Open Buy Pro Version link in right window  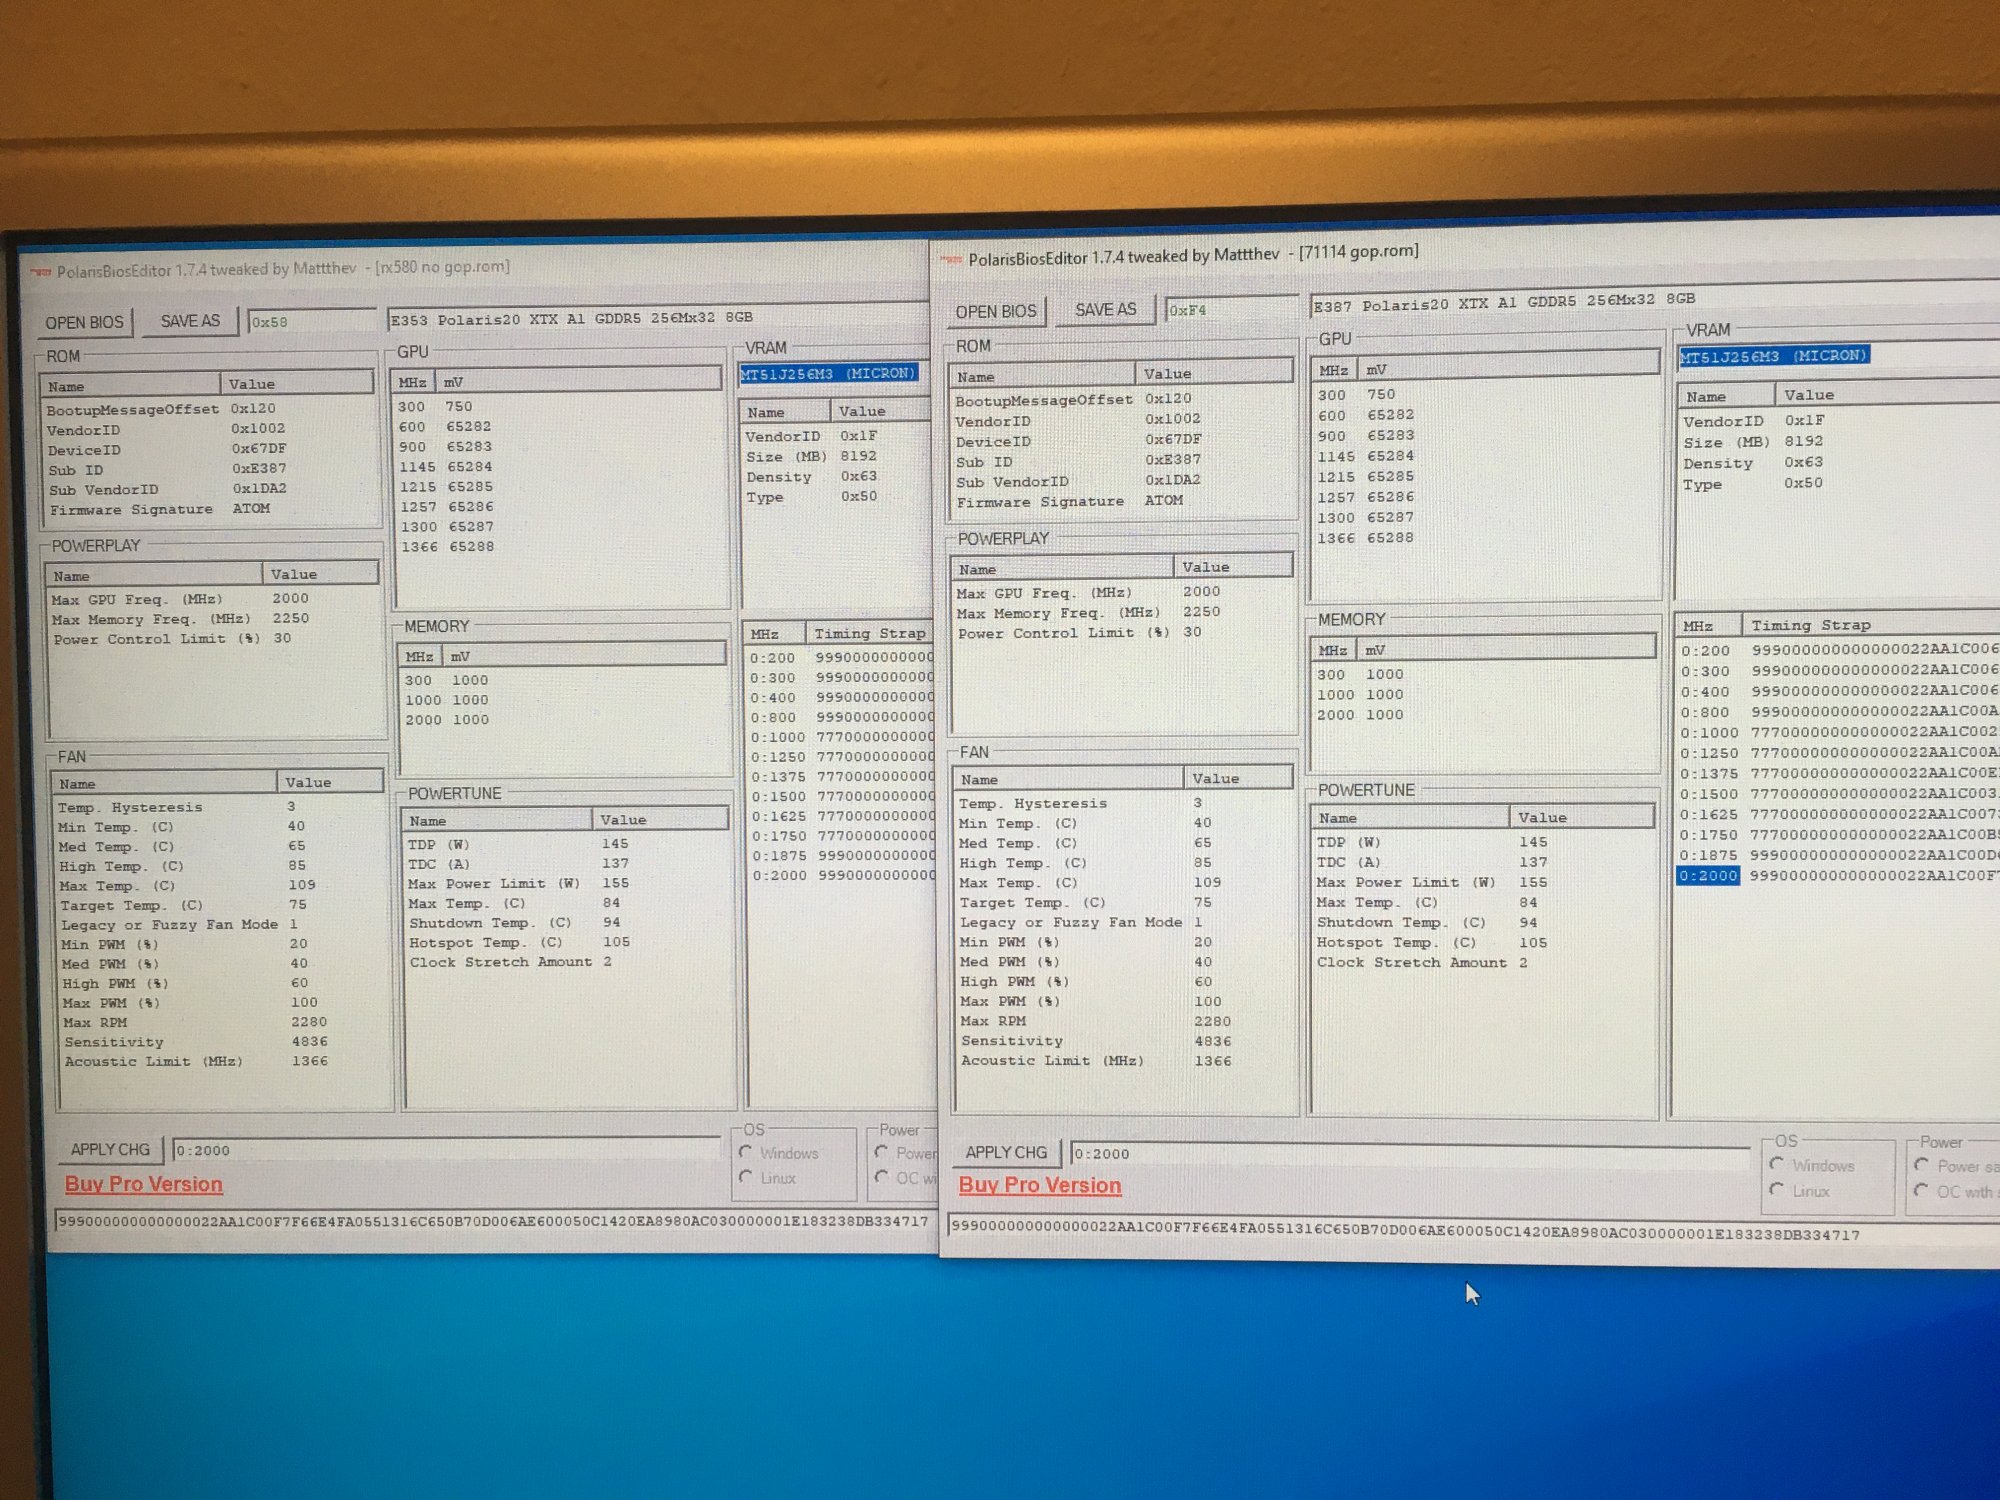point(1040,1185)
